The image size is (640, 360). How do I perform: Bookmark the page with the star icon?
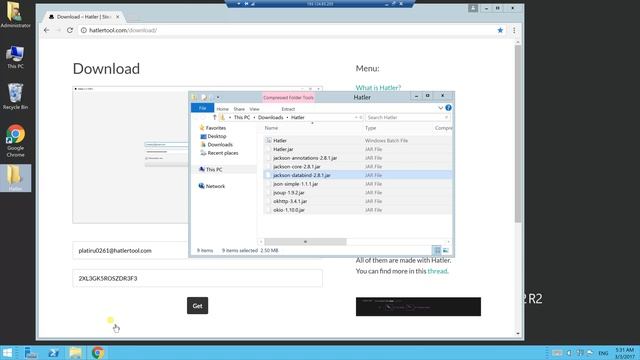pyautogui.click(x=500, y=30)
